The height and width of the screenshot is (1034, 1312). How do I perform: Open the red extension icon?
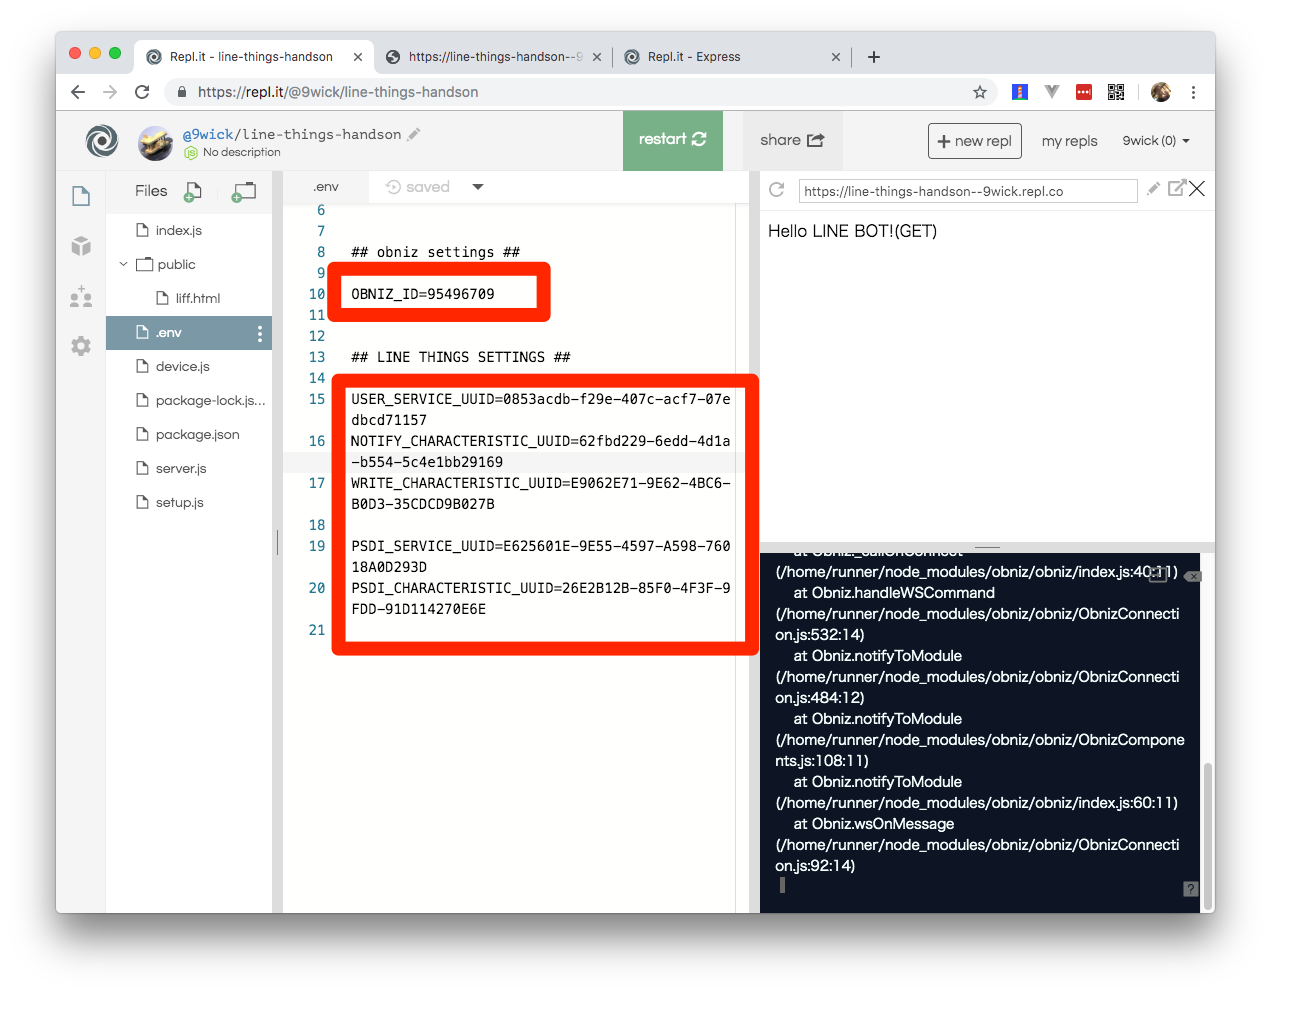click(1084, 92)
